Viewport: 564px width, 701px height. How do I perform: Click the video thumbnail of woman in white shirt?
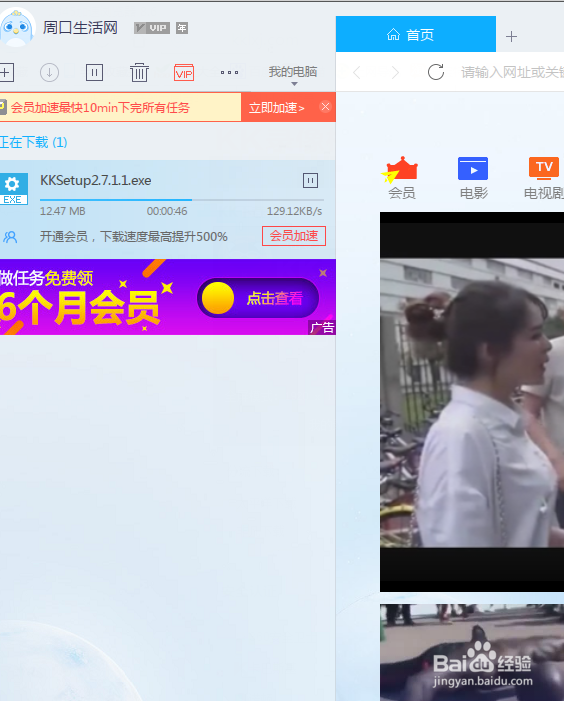coord(472,402)
